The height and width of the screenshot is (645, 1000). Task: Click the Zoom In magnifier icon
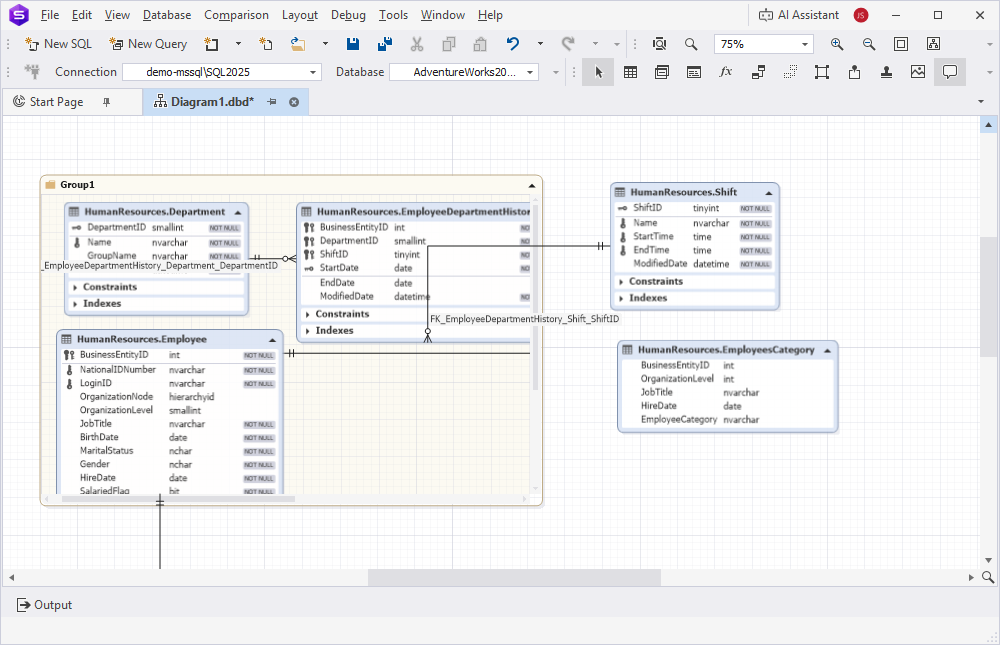point(837,44)
